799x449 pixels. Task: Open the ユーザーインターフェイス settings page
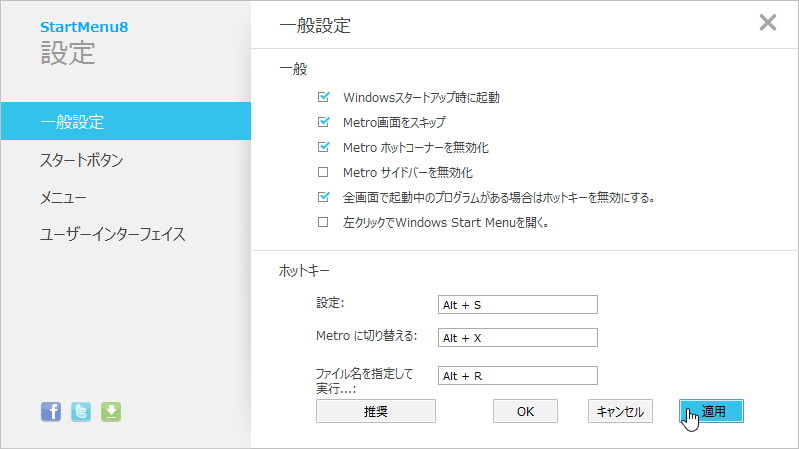coord(113,234)
